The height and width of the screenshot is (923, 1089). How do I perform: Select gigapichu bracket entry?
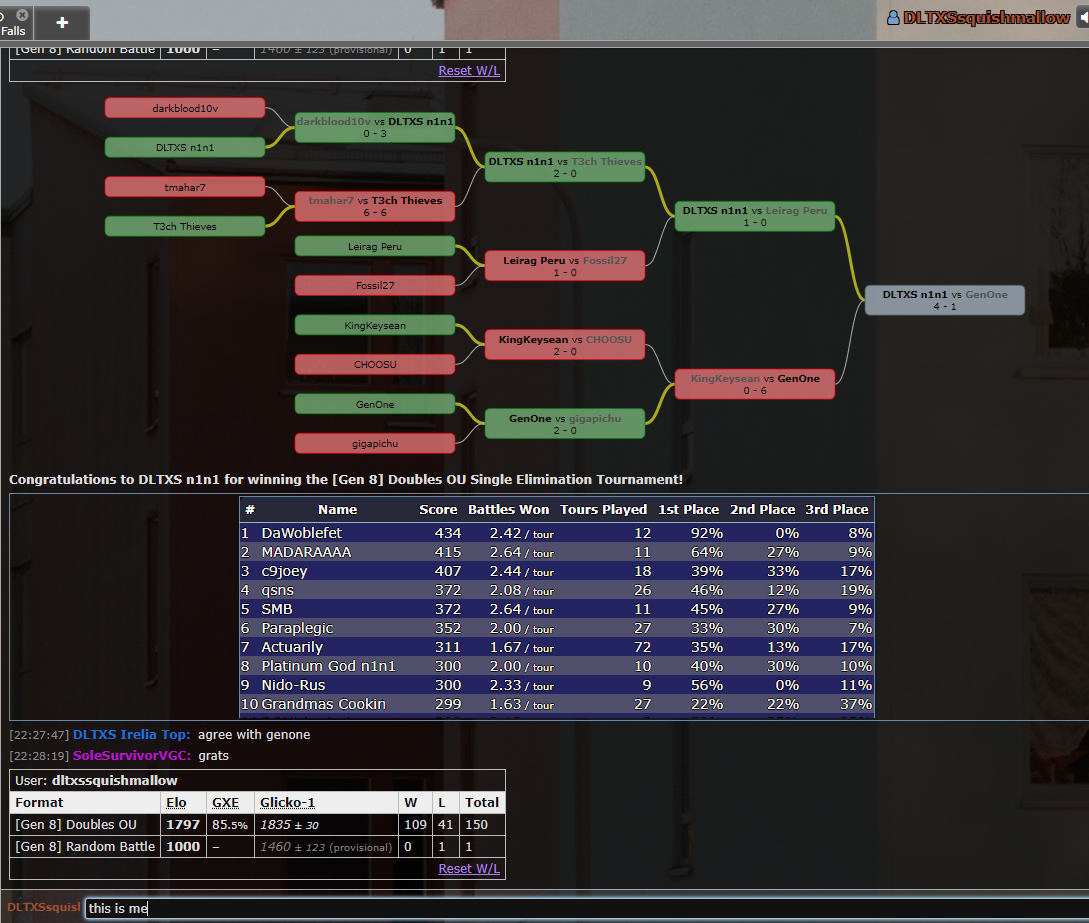(374, 443)
